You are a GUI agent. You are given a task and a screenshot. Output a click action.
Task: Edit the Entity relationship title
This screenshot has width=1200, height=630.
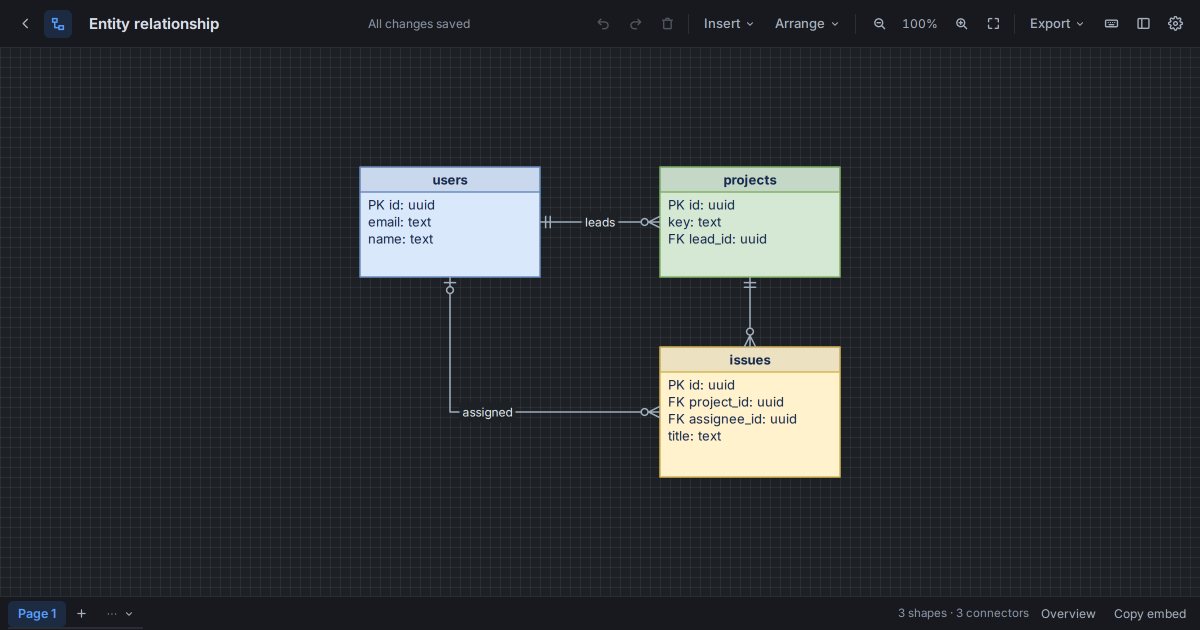154,24
